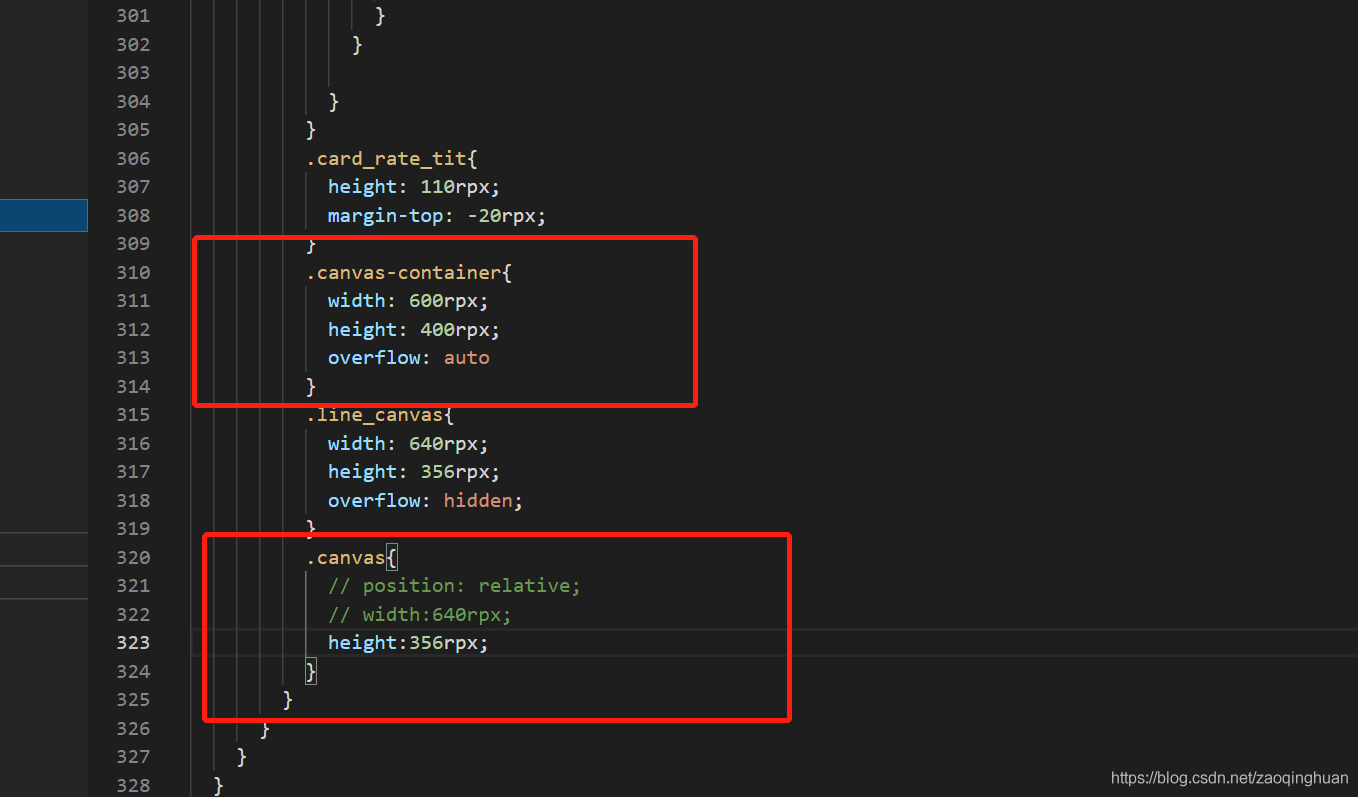Click the 'width: 640rpx;' declaration on line 316
Screen dimensions: 1358x797
[408, 443]
